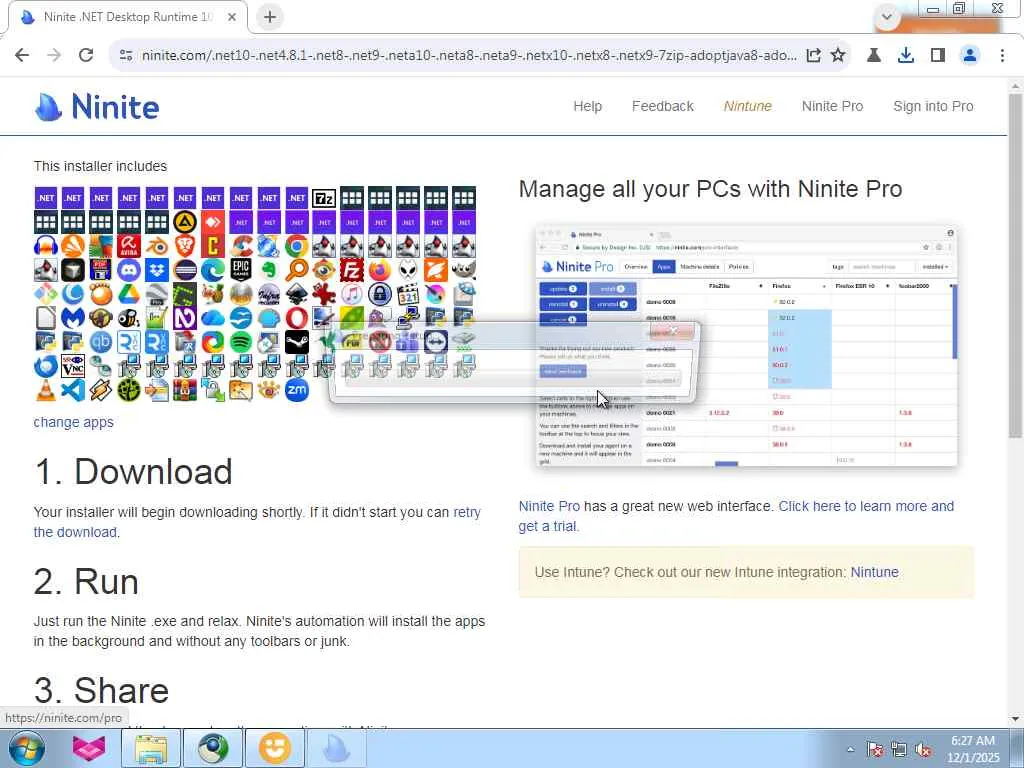This screenshot has width=1024, height=768.
Task: Click the qBittorrent app icon
Action: coord(101,342)
